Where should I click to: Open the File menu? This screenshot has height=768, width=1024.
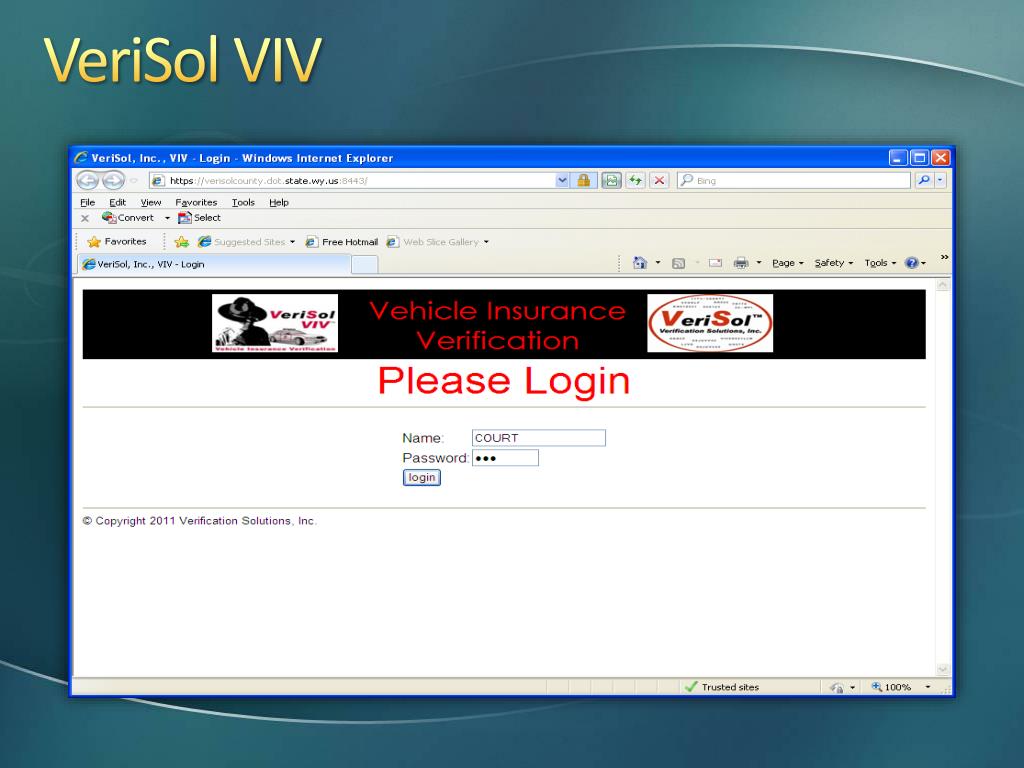[88, 202]
